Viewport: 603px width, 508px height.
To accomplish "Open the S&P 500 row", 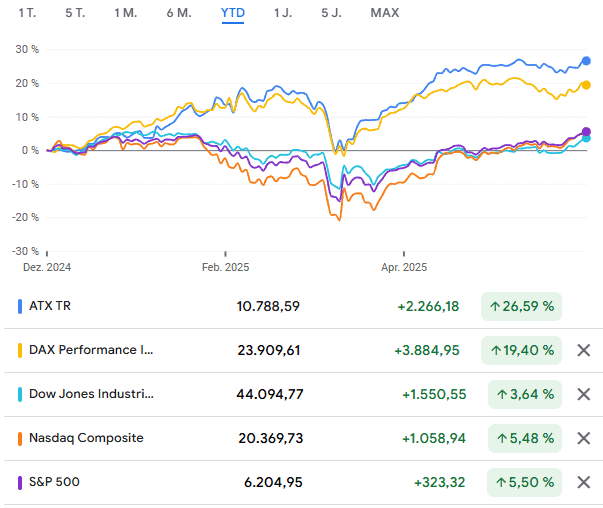I will coord(302,482).
